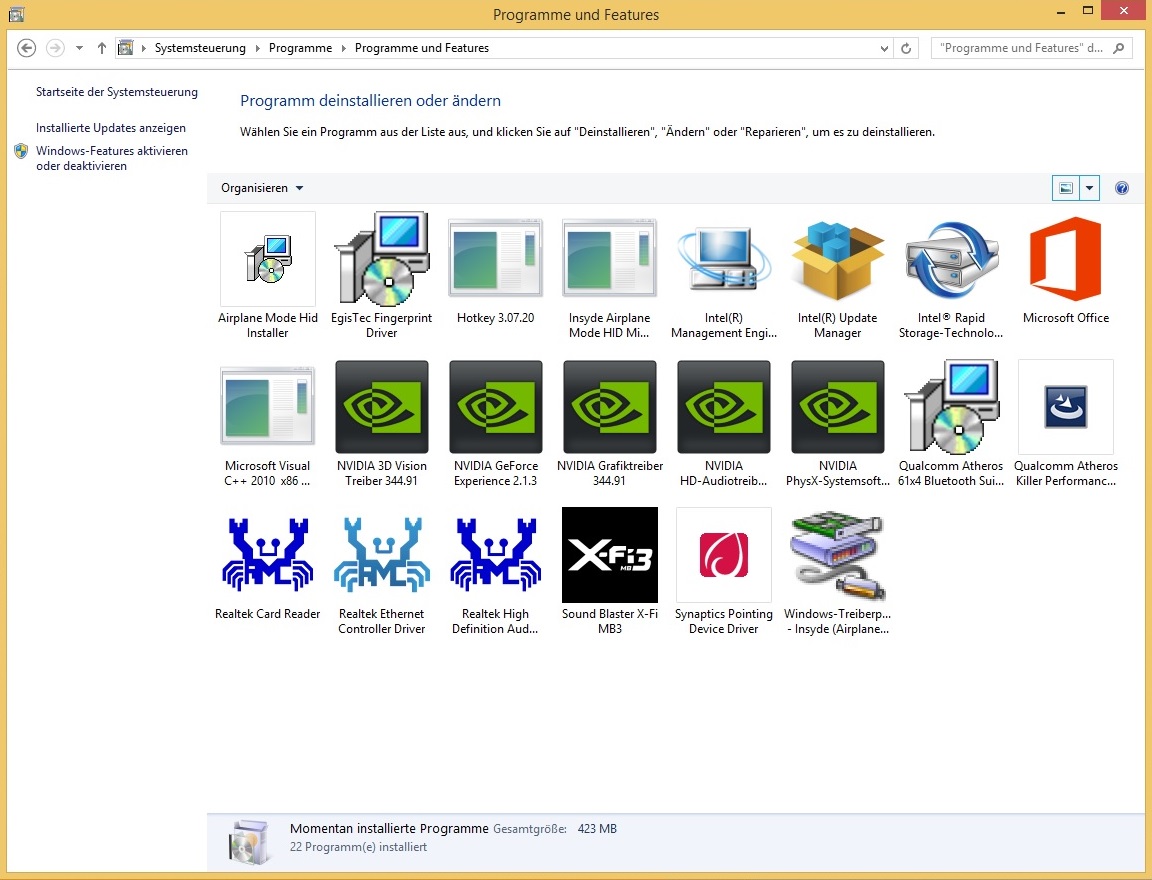Select NVIDIA HD-Audiotreiber icon

(x=724, y=406)
